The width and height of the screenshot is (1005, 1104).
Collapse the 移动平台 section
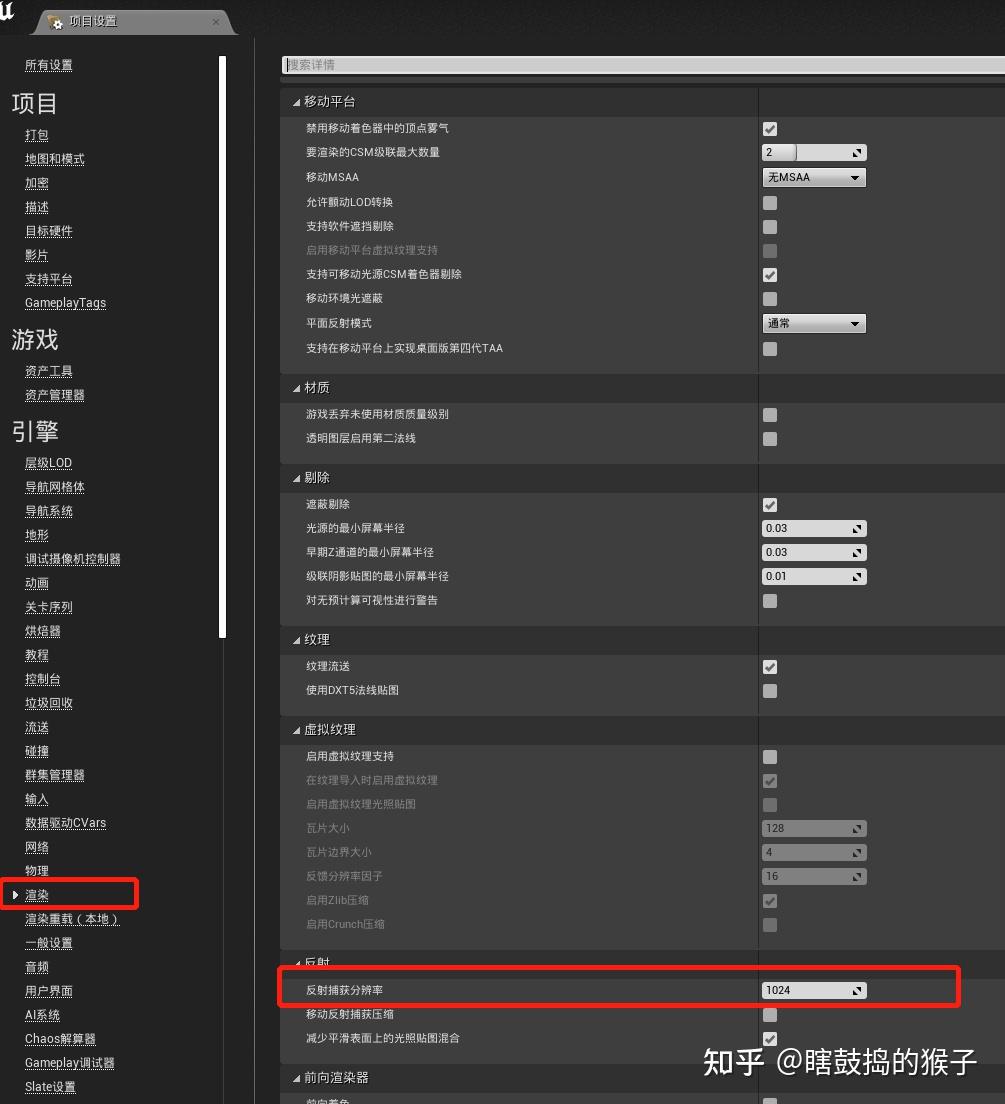294,101
